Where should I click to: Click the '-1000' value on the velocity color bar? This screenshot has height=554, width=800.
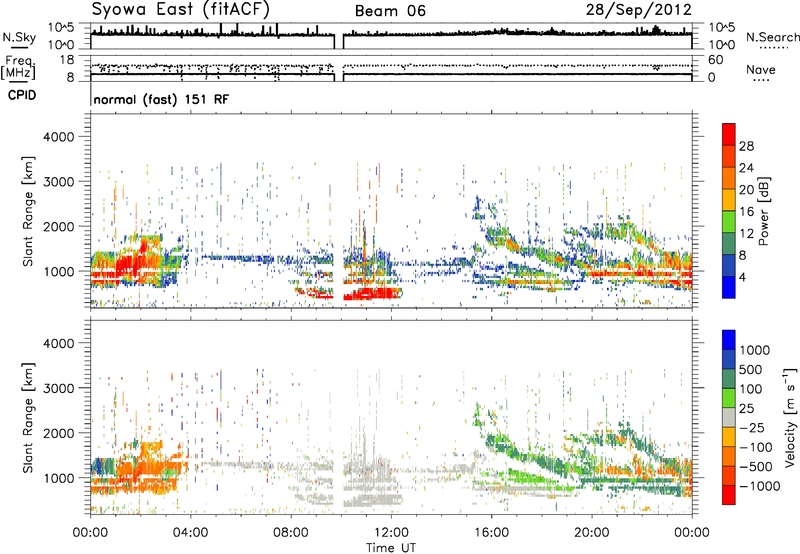tap(760, 486)
